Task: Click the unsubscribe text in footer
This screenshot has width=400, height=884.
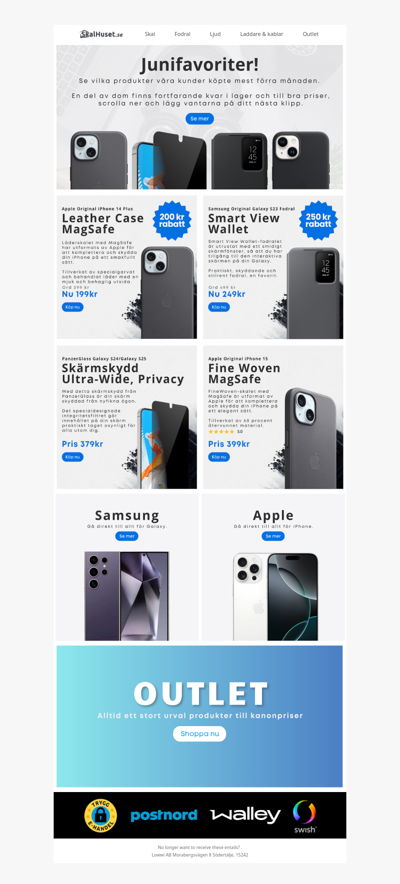Action: pyautogui.click(x=200, y=847)
